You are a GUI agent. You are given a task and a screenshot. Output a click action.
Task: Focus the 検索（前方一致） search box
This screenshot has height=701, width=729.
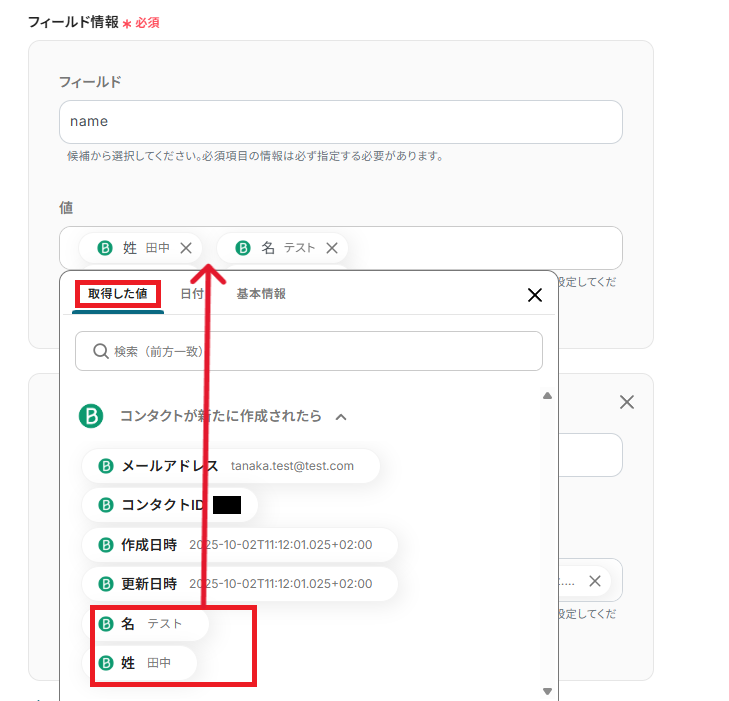(x=309, y=351)
